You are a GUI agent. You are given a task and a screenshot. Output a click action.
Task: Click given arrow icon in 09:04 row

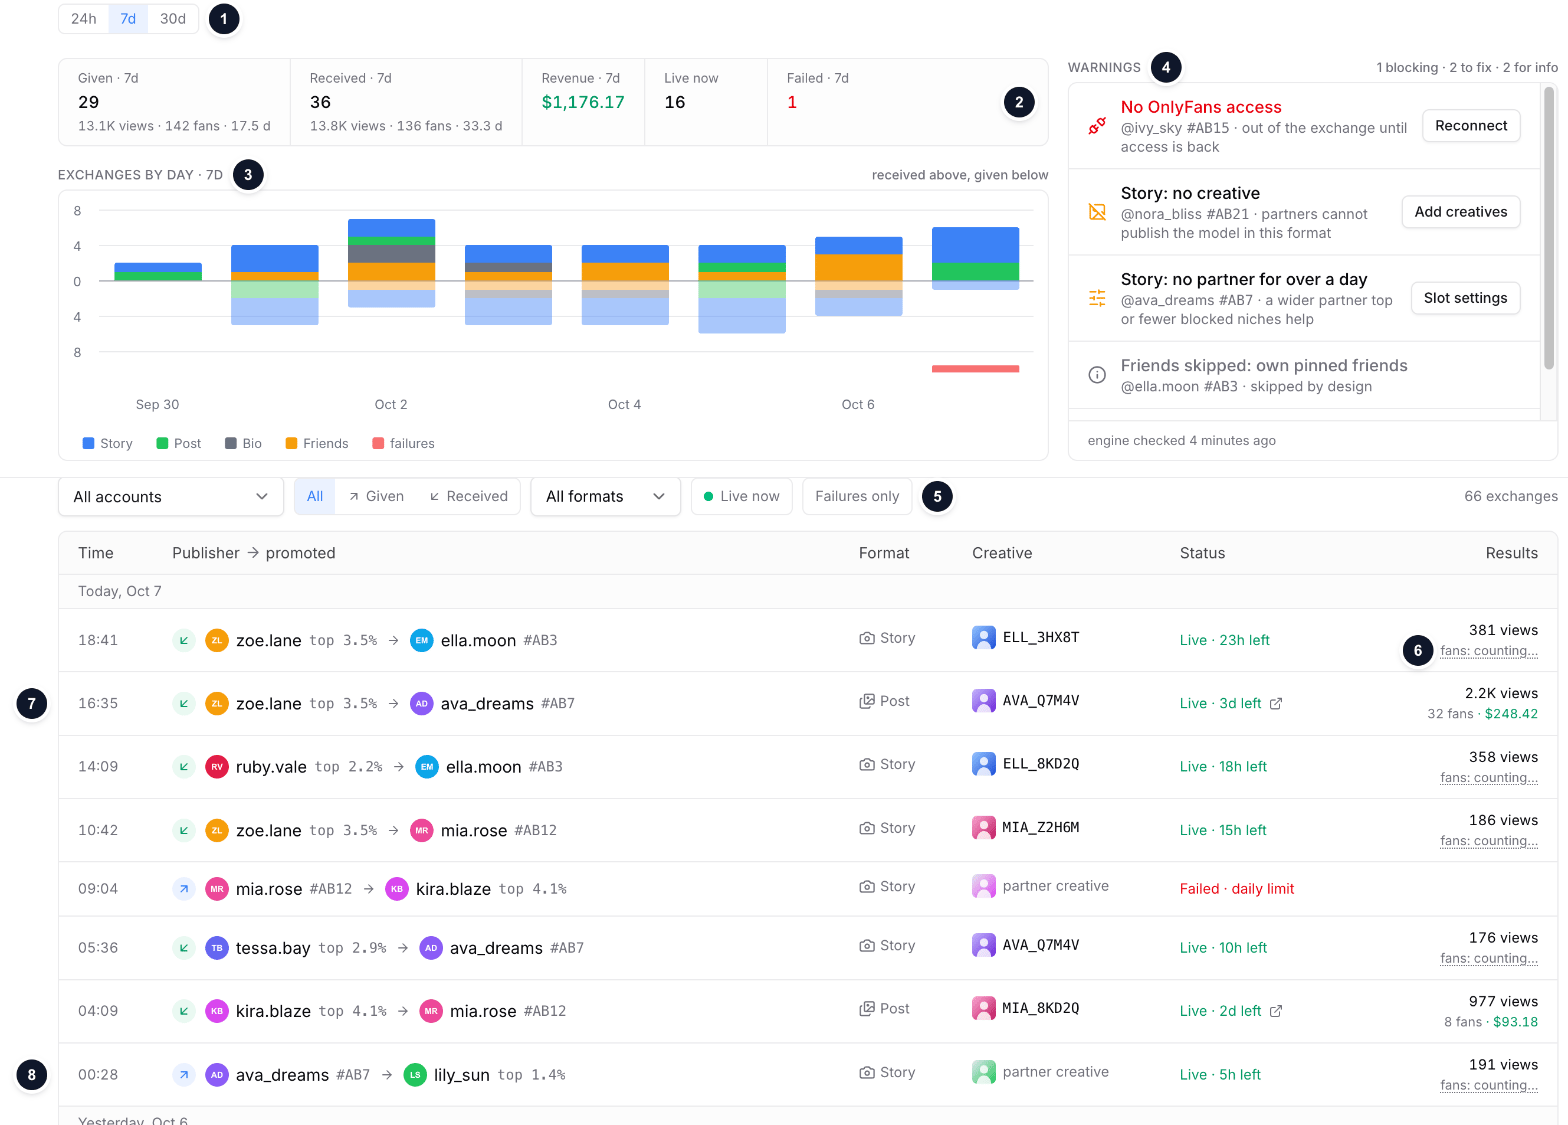pyautogui.click(x=184, y=889)
